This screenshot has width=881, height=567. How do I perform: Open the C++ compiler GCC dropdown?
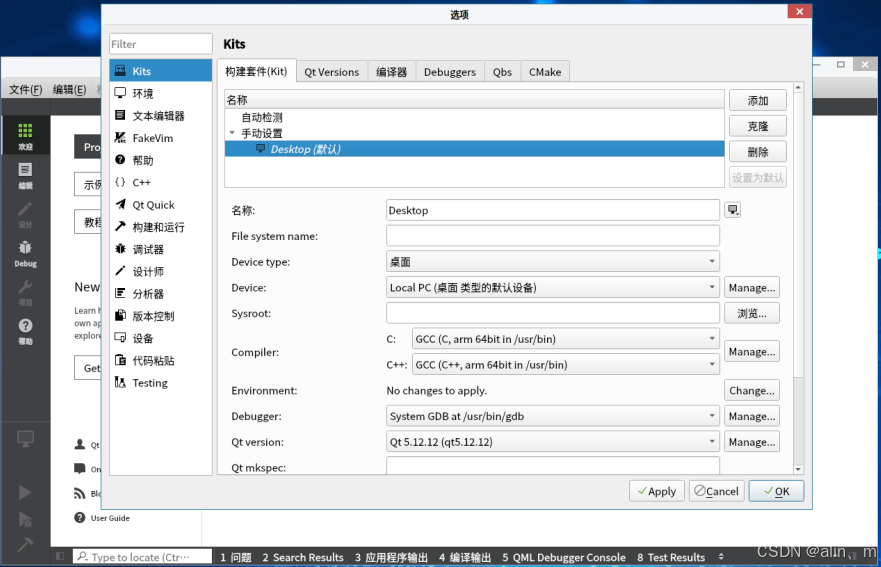coord(566,365)
